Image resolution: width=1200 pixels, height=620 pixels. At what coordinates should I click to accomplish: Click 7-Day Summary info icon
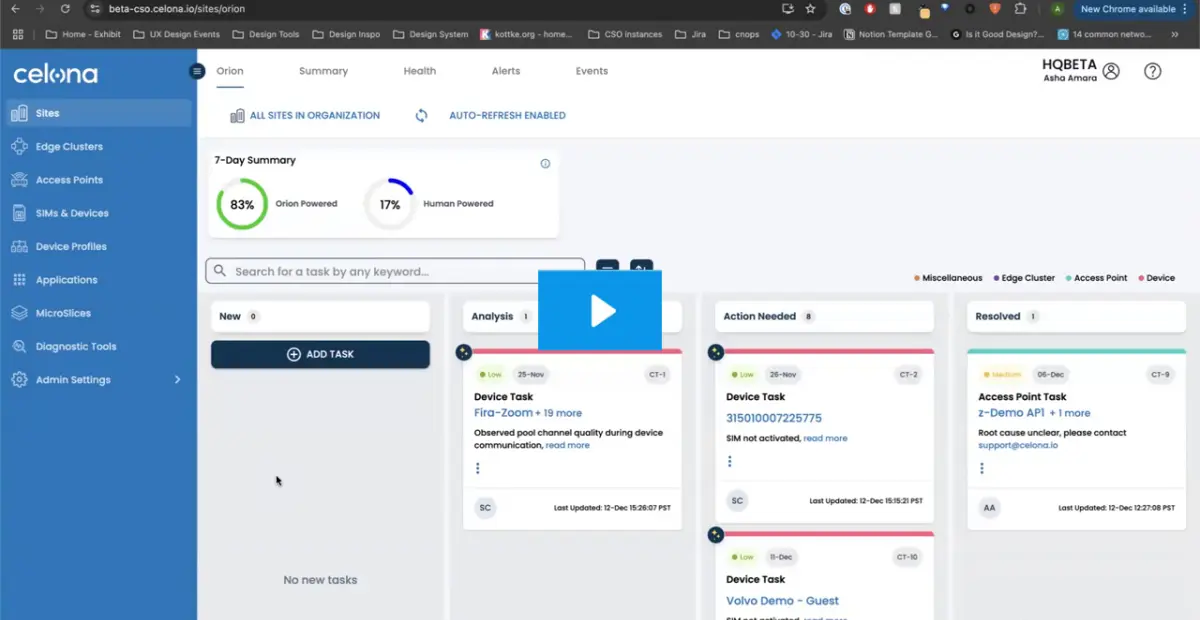coord(545,164)
